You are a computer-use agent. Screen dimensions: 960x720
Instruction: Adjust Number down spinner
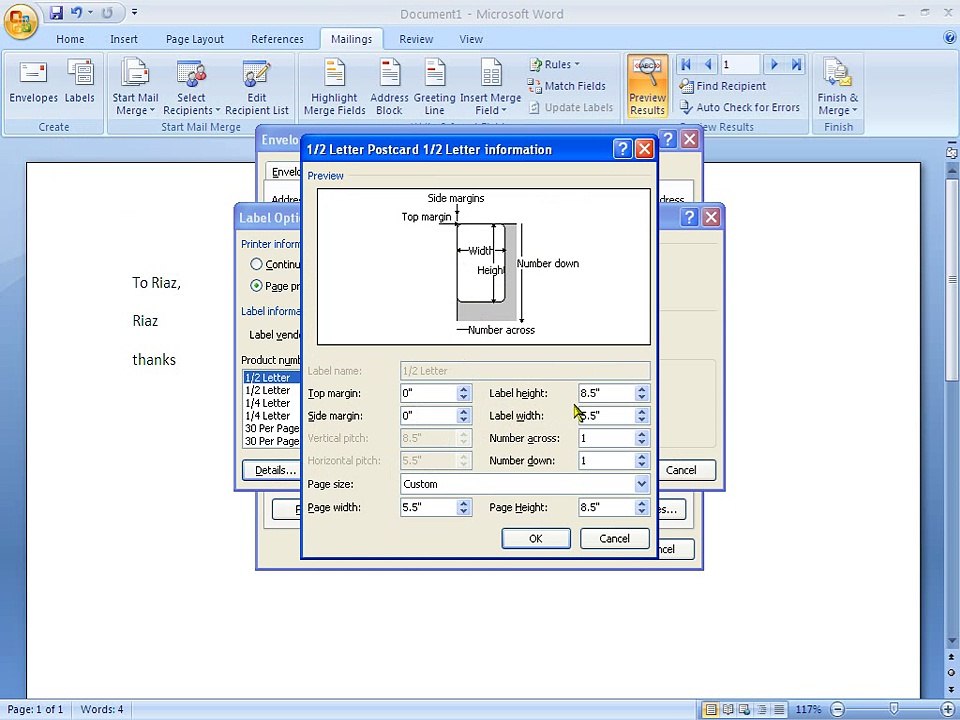pyautogui.click(x=641, y=461)
